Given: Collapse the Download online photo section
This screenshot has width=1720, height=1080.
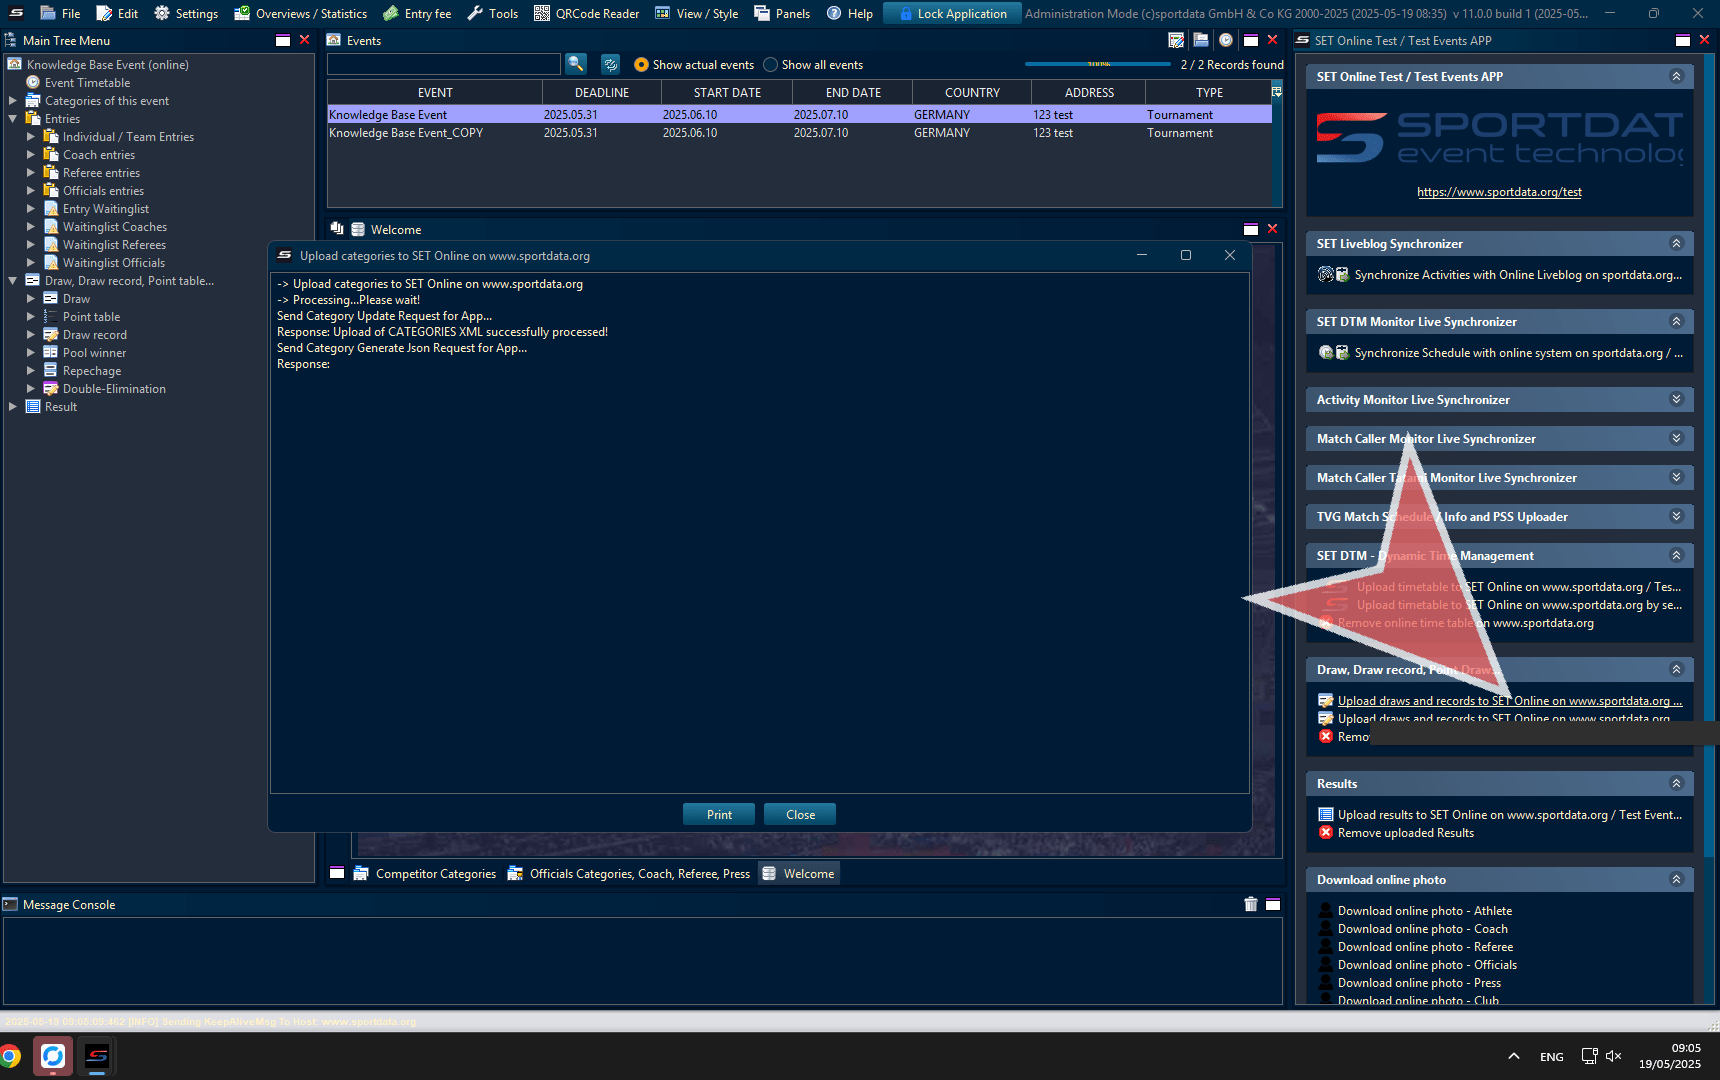Looking at the screenshot, I should tap(1676, 879).
